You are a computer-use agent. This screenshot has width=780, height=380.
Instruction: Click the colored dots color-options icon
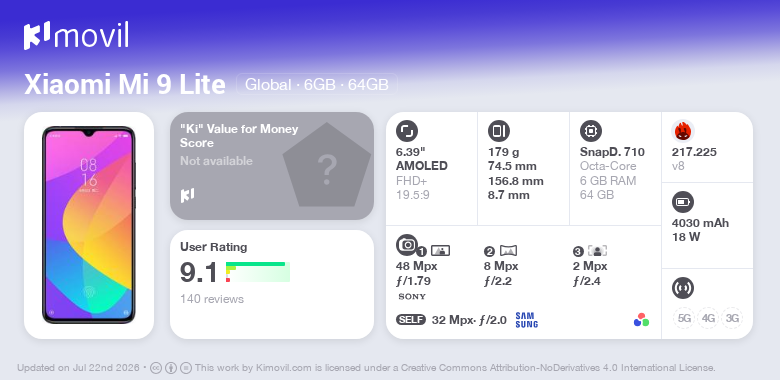point(641,320)
